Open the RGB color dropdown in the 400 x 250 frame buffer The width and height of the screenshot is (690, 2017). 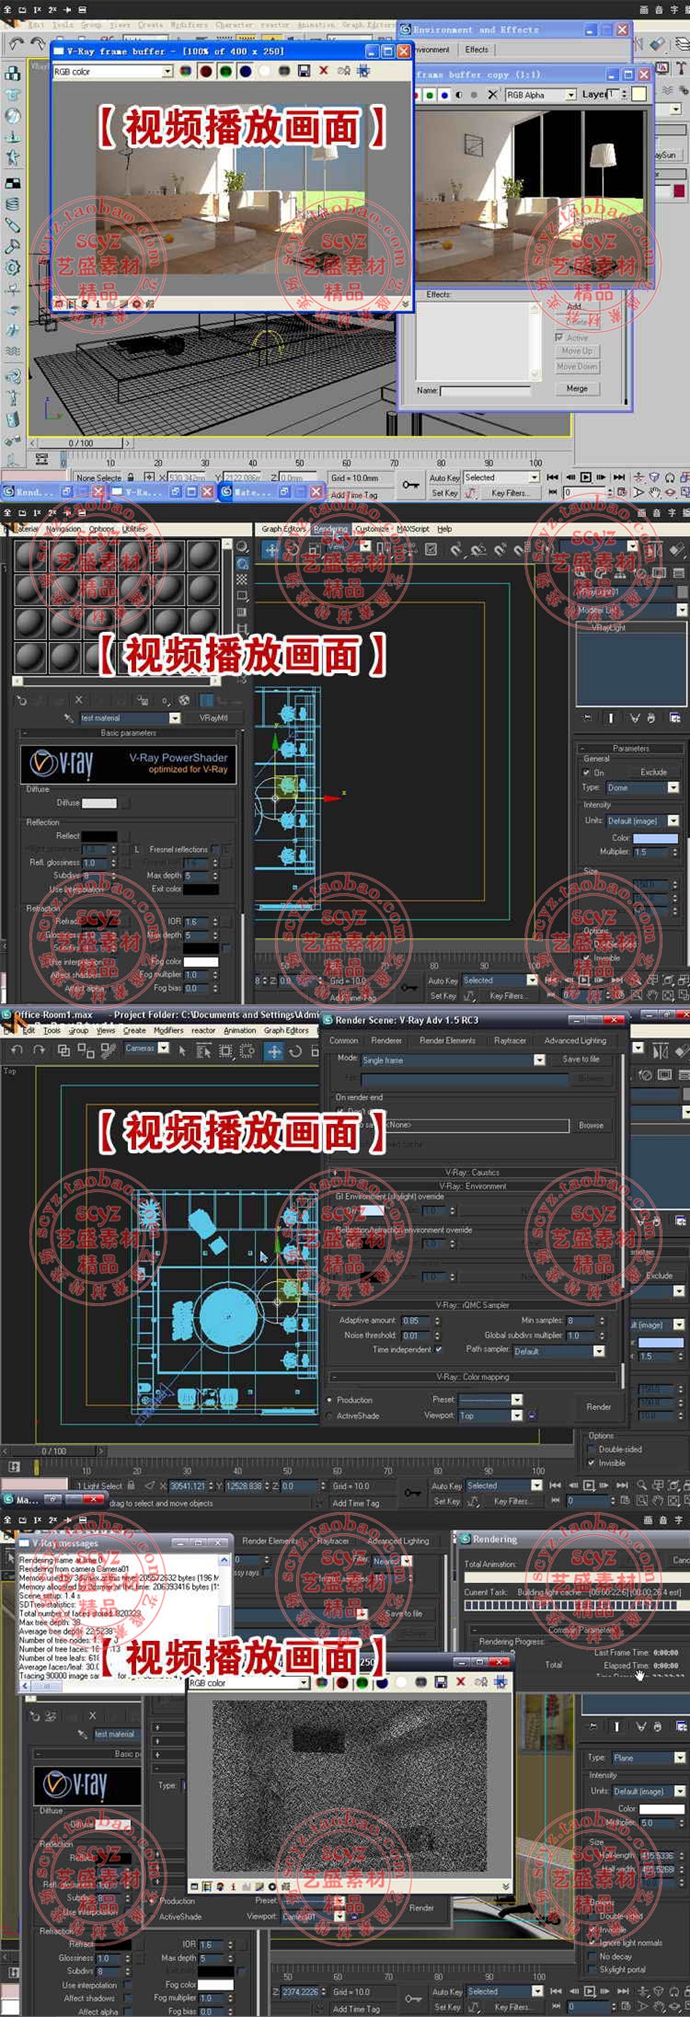(113, 71)
